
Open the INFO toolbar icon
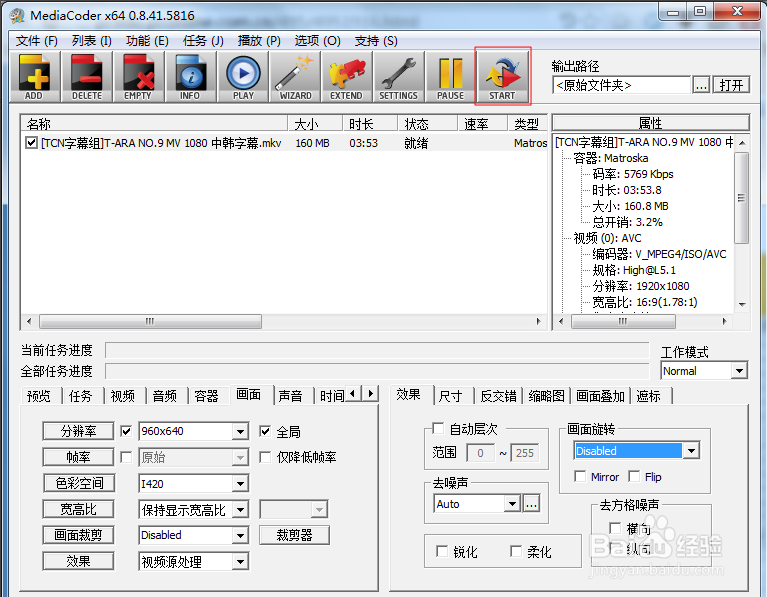pos(190,76)
